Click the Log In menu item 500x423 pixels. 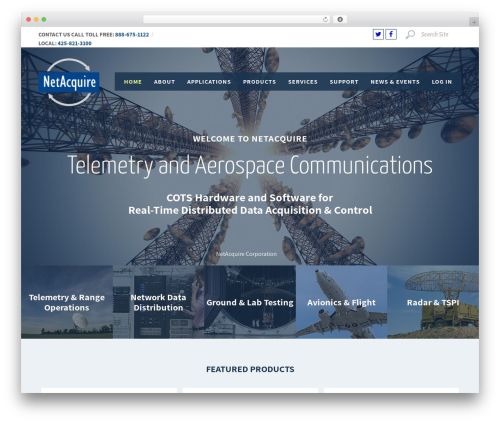(x=442, y=82)
